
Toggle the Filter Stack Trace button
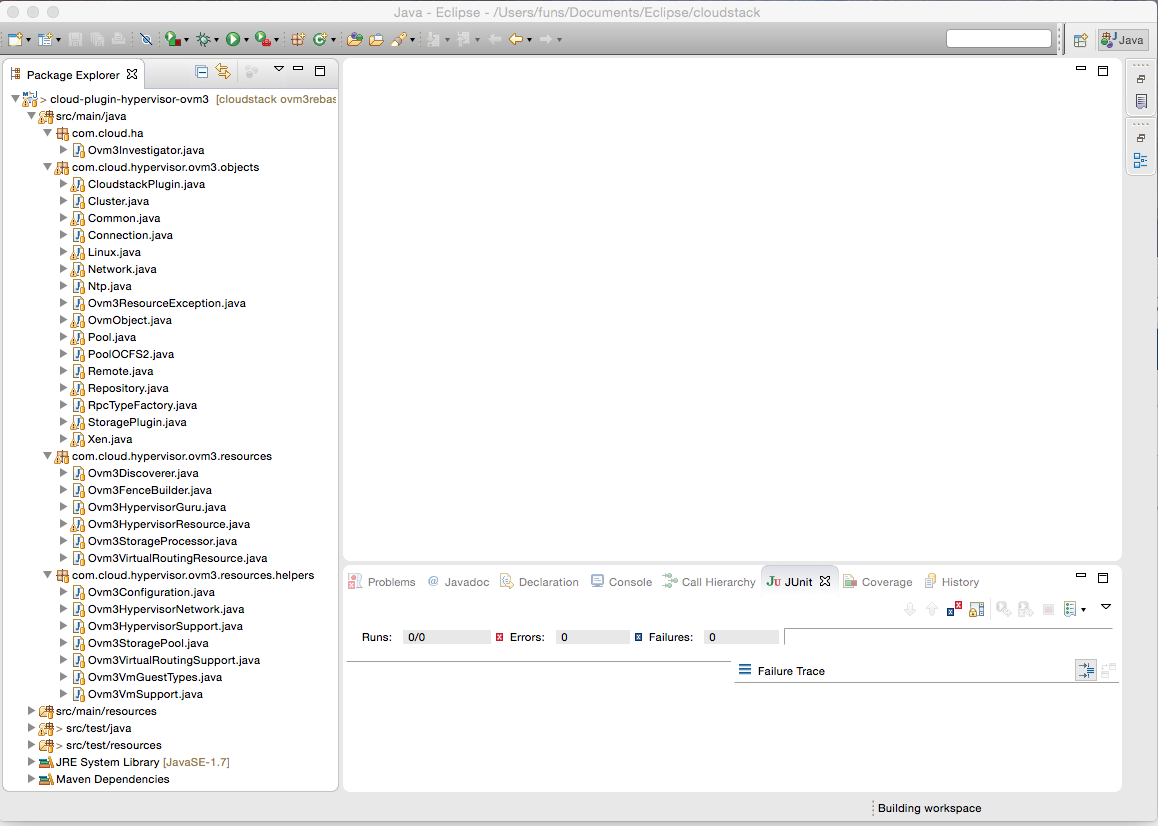[1086, 670]
